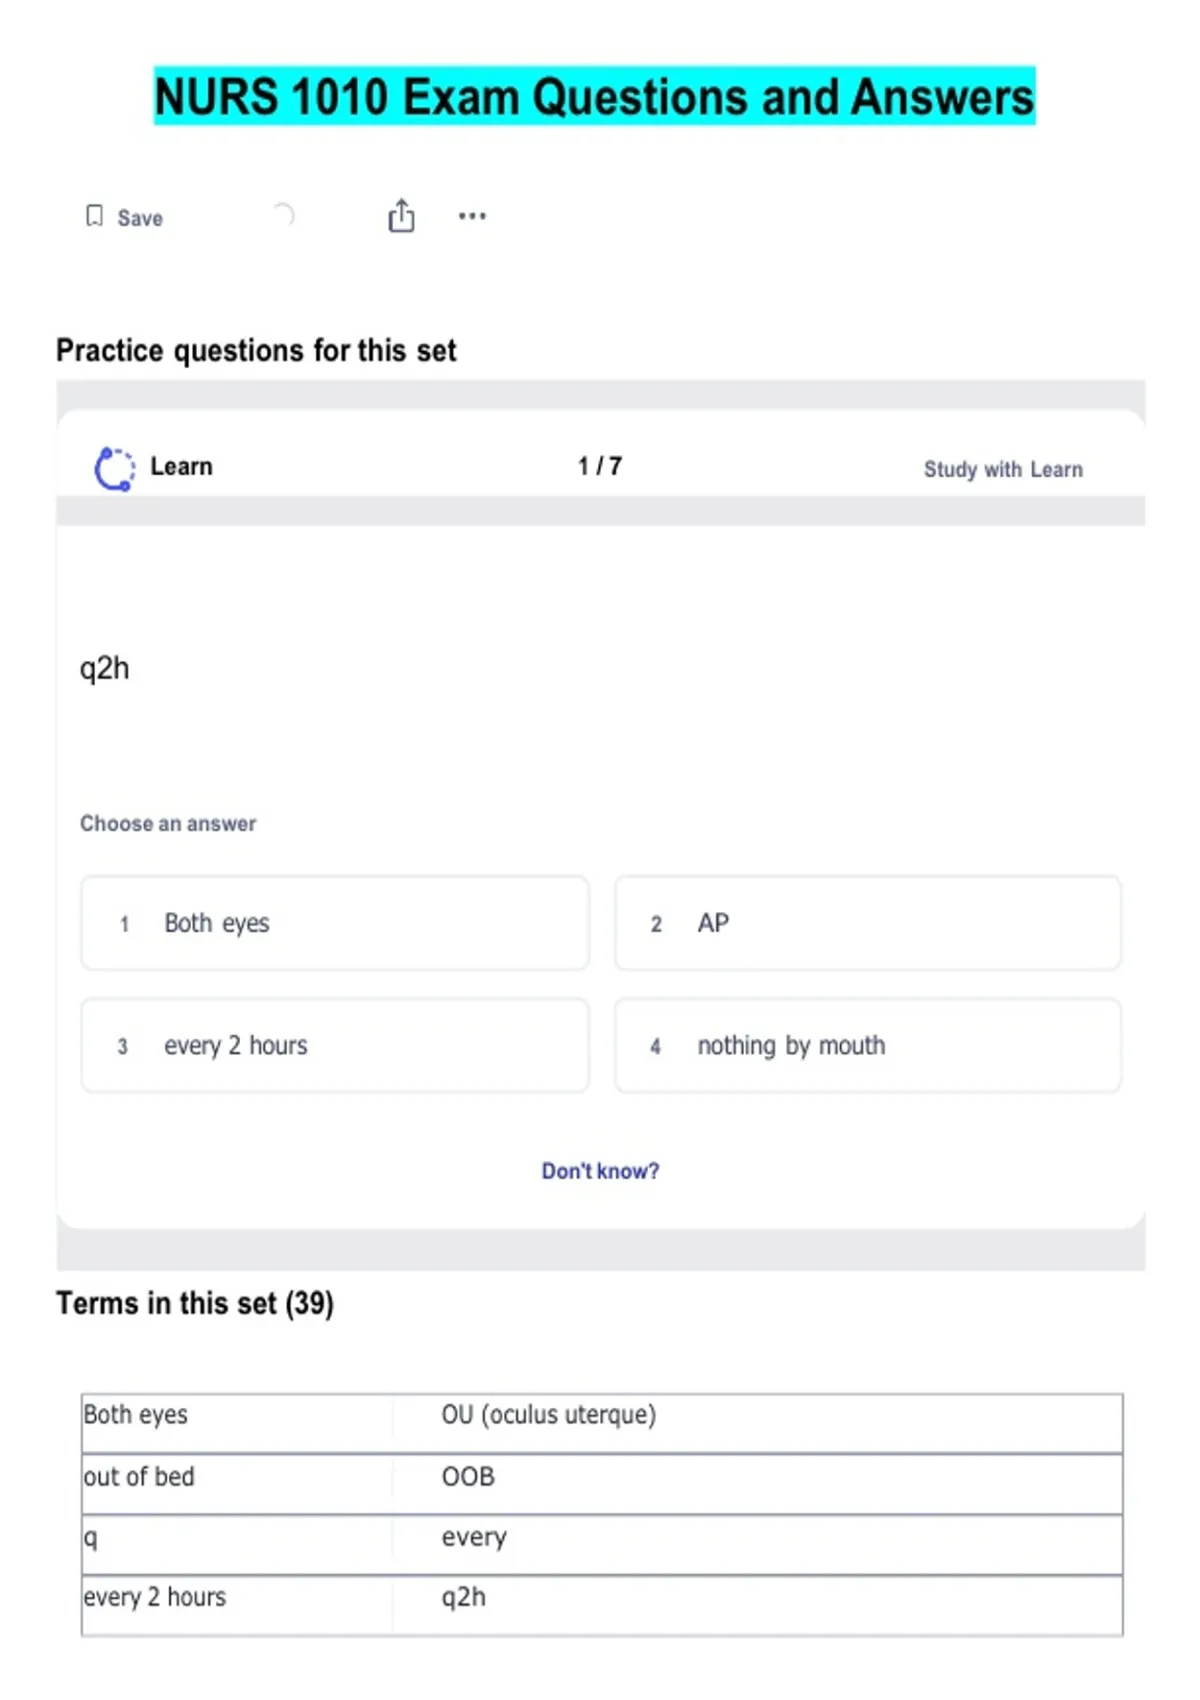Click the 1 / 7 progress indicator

coord(599,466)
